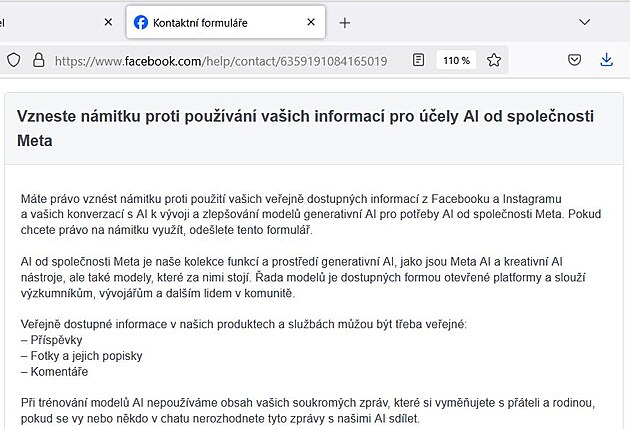Image resolution: width=630 pixels, height=429 pixels.
Task: Close the partially visible left tab
Action: tap(108, 22)
